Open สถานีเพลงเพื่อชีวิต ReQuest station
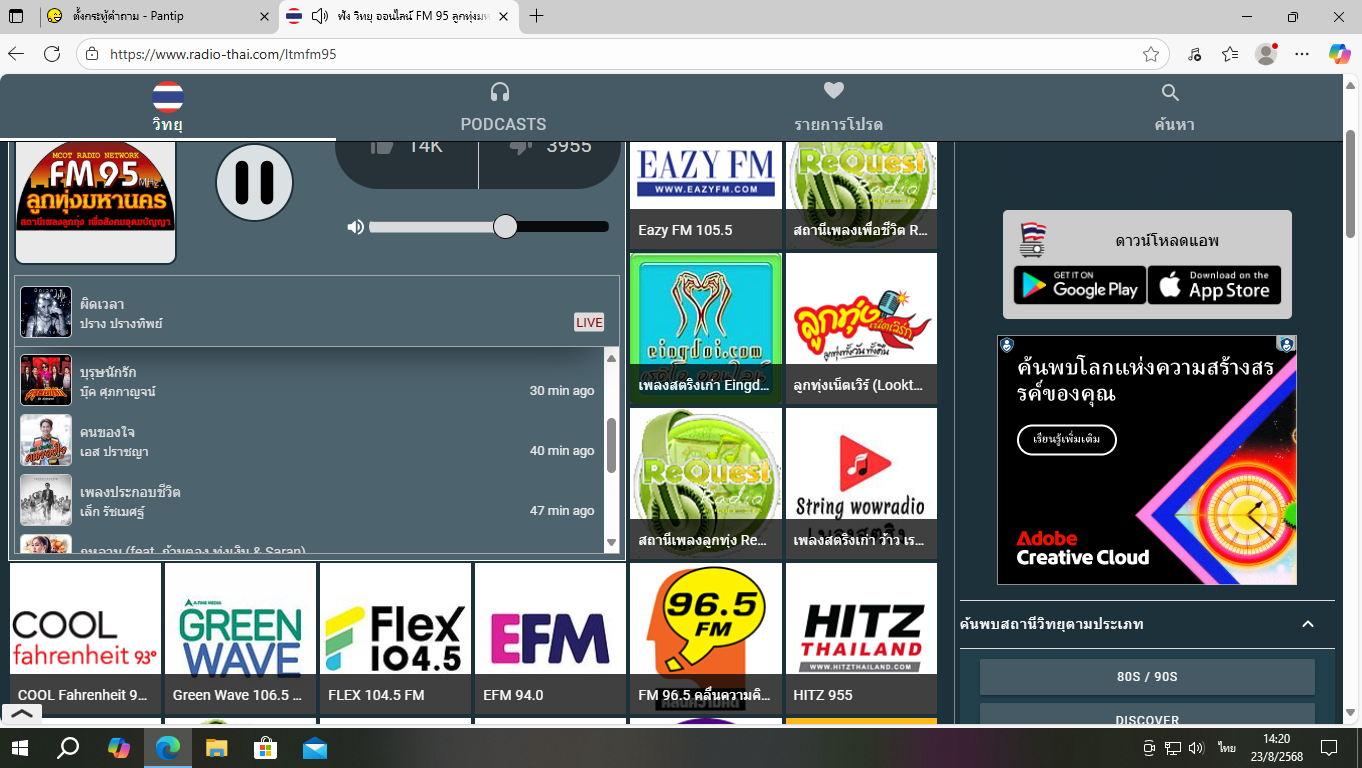1362x768 pixels. pyautogui.click(x=861, y=195)
